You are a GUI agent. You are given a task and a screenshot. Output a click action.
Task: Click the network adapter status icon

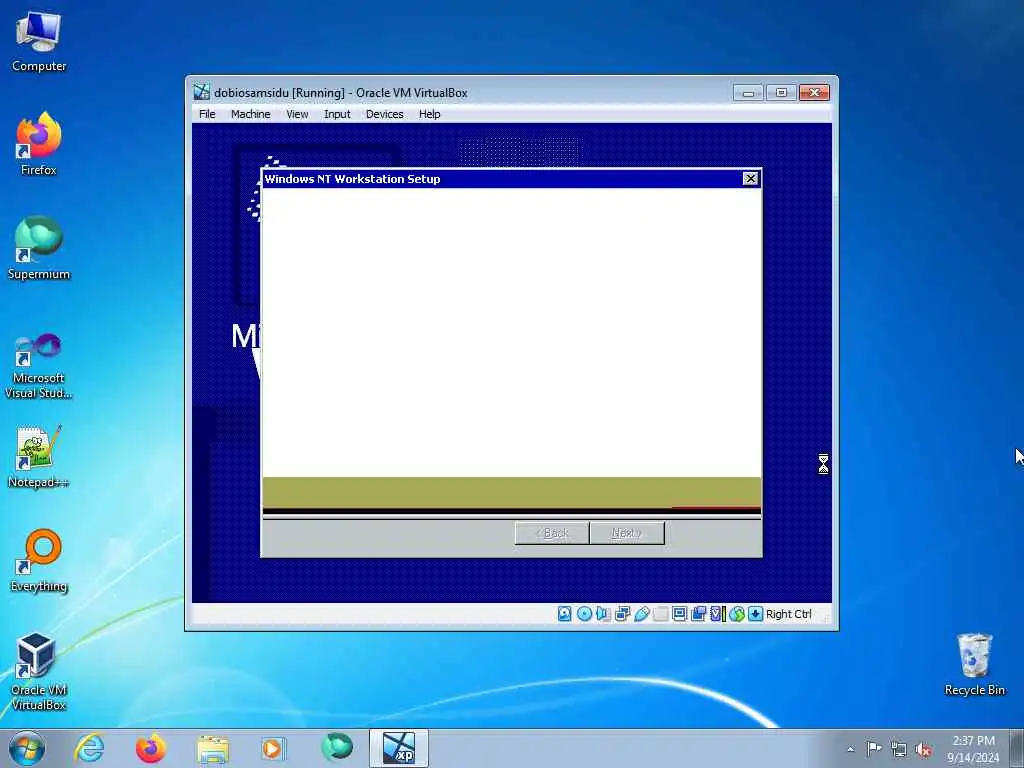click(x=622, y=614)
